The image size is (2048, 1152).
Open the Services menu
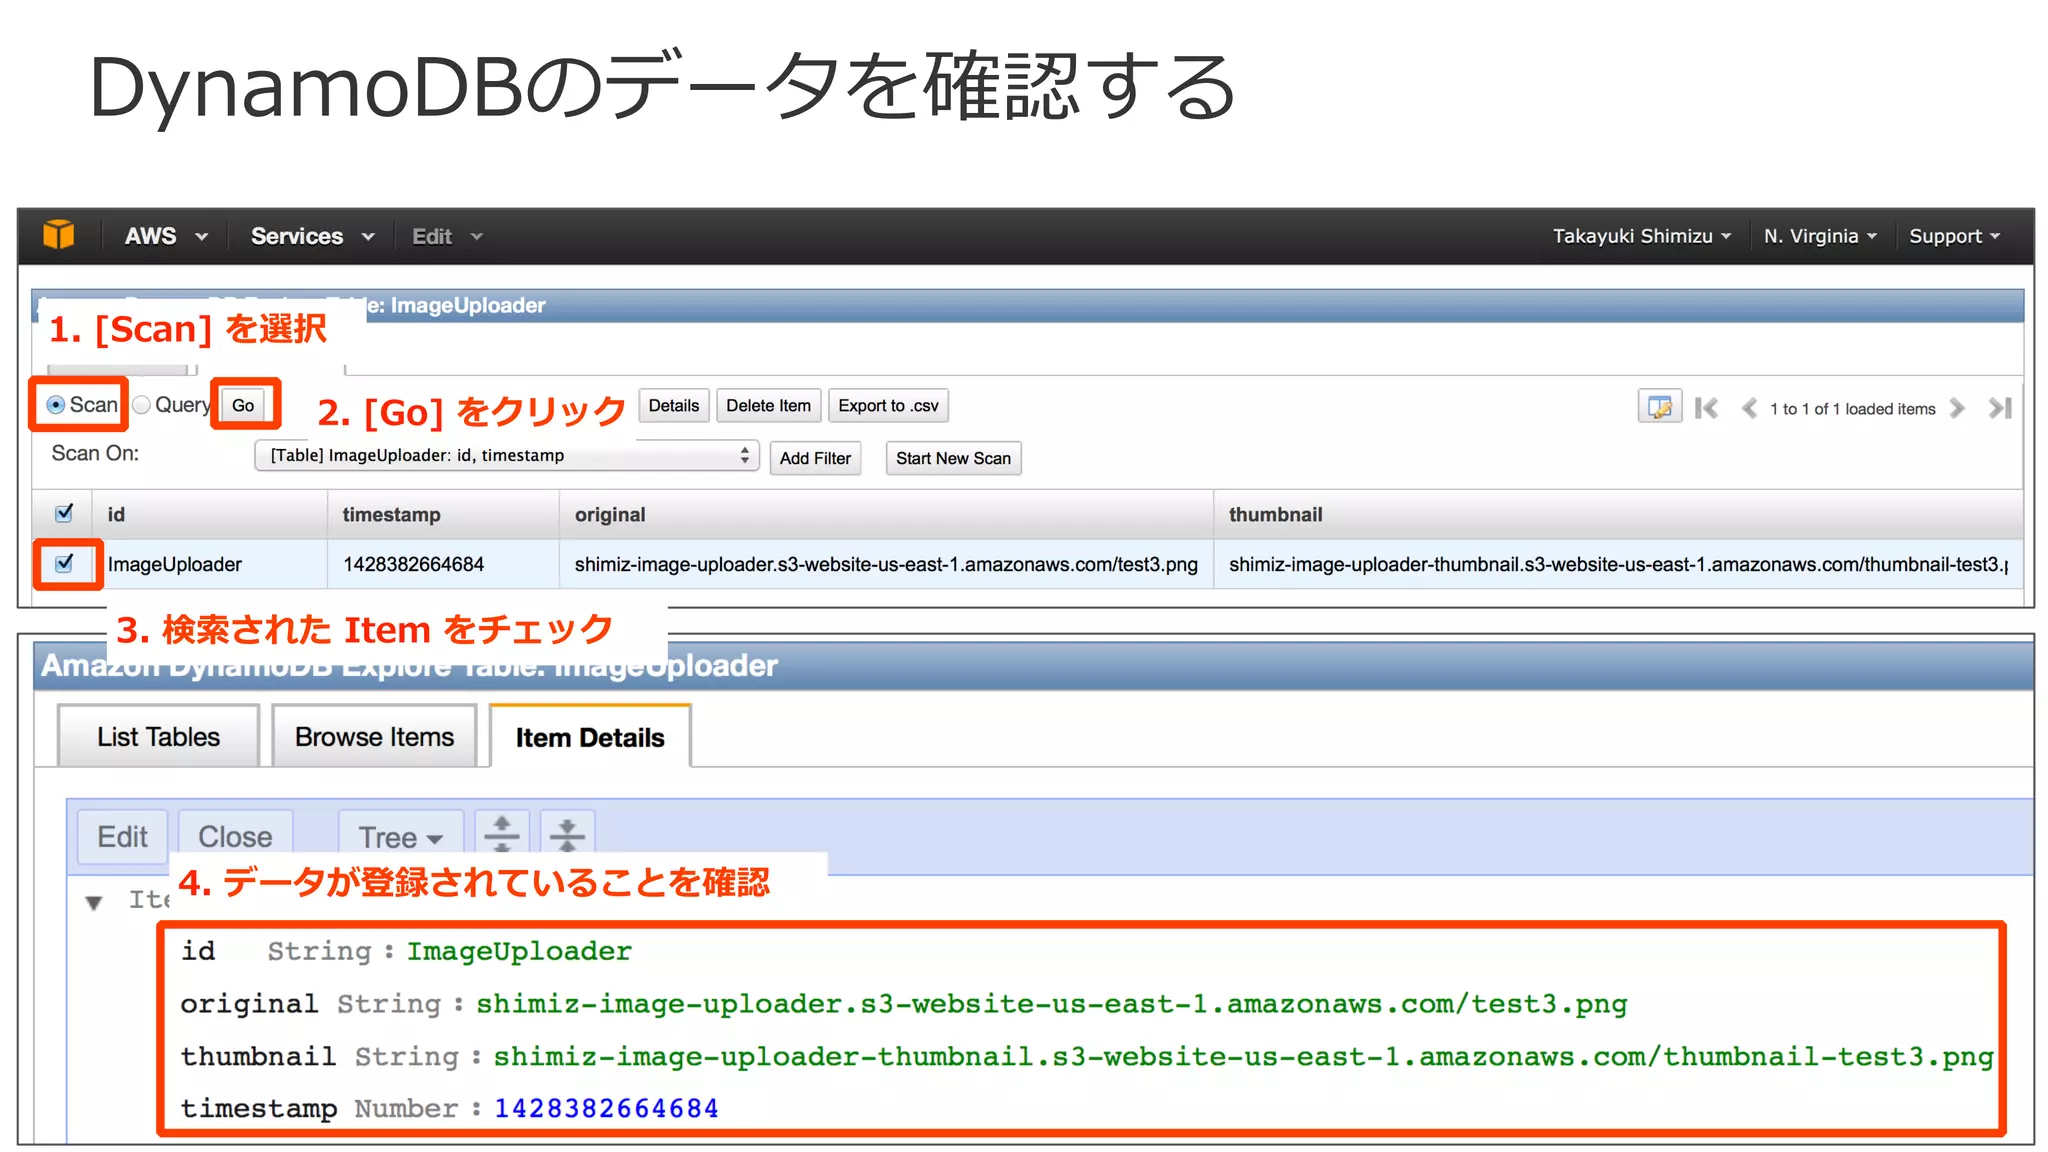pyautogui.click(x=312, y=236)
